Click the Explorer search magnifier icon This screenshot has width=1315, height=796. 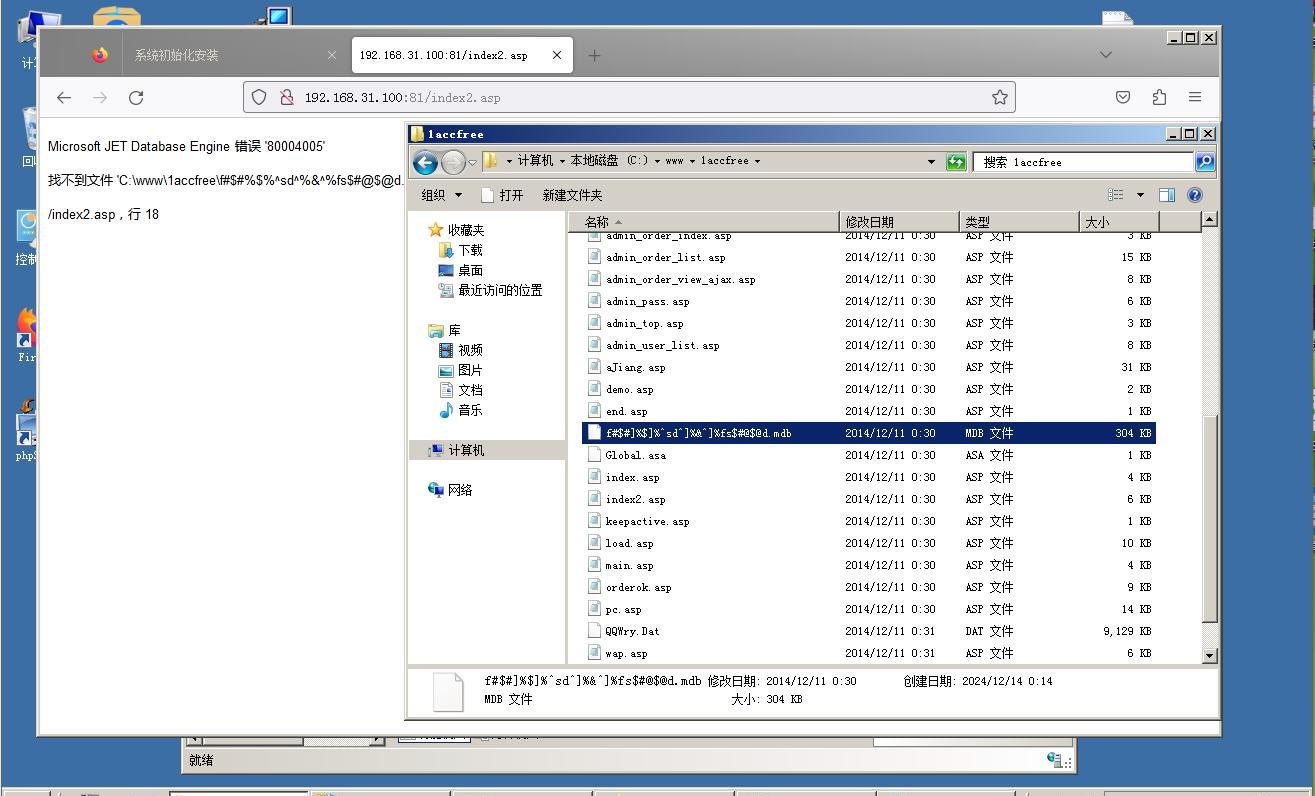pyautogui.click(x=1205, y=162)
